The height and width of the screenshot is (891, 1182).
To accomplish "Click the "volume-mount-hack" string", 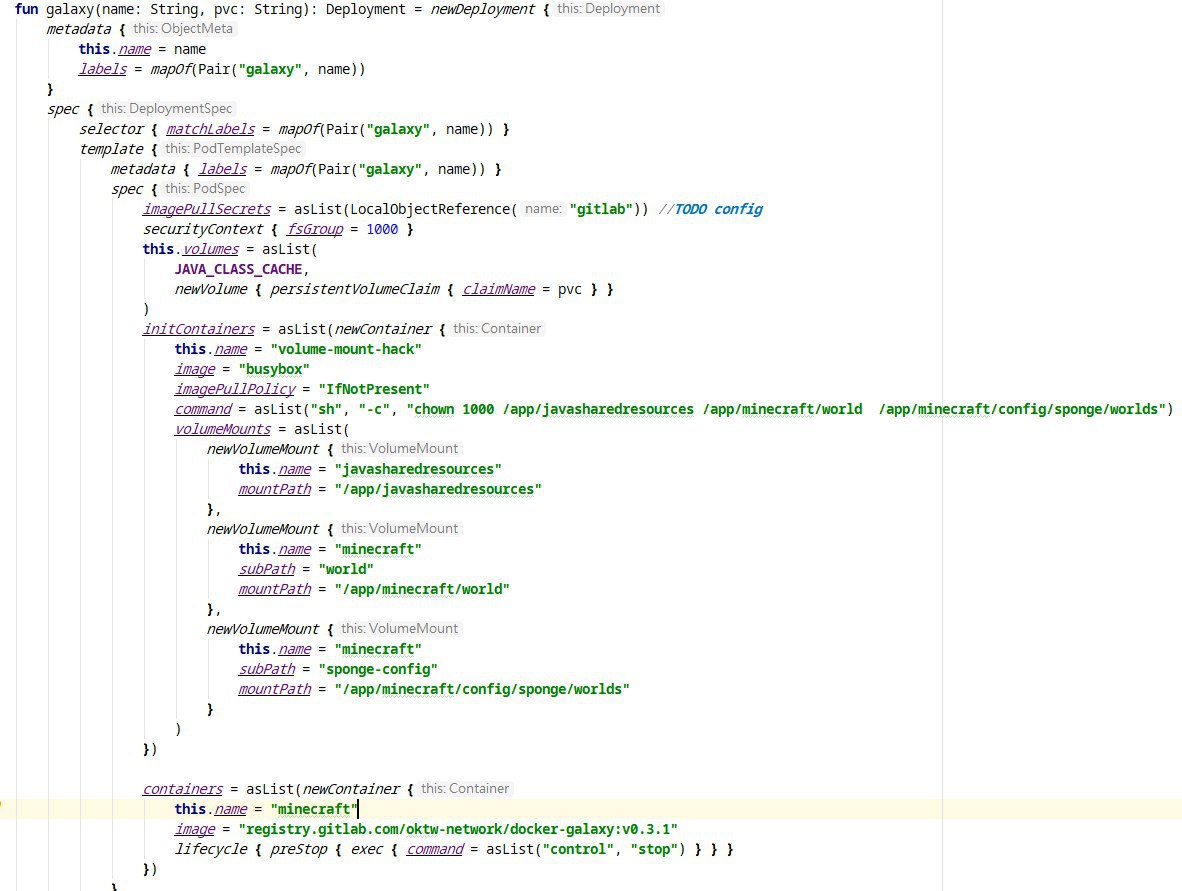I will click(346, 349).
